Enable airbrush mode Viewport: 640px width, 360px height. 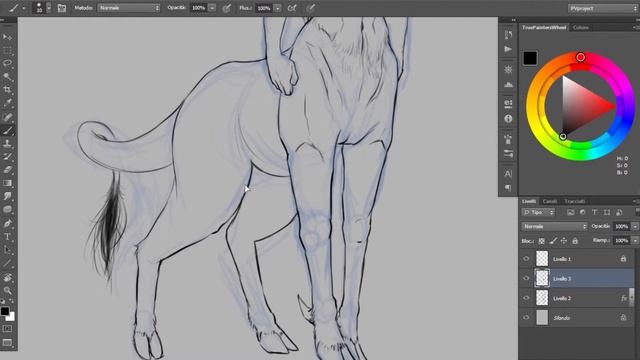click(292, 8)
